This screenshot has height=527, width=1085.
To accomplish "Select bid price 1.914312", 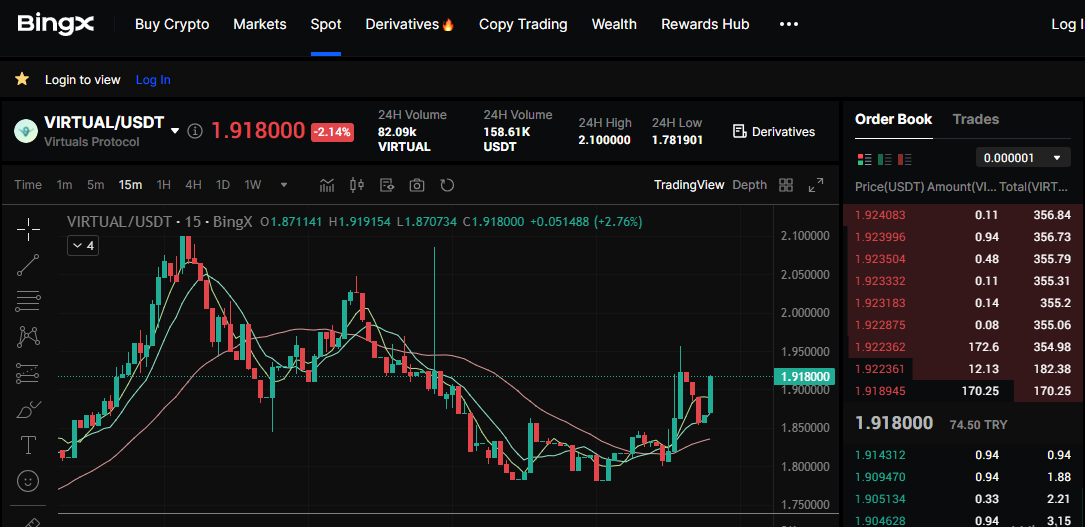I will [x=880, y=455].
